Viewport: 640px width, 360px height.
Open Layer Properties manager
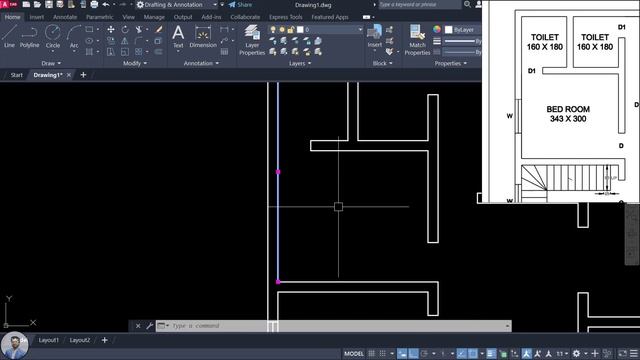point(252,40)
